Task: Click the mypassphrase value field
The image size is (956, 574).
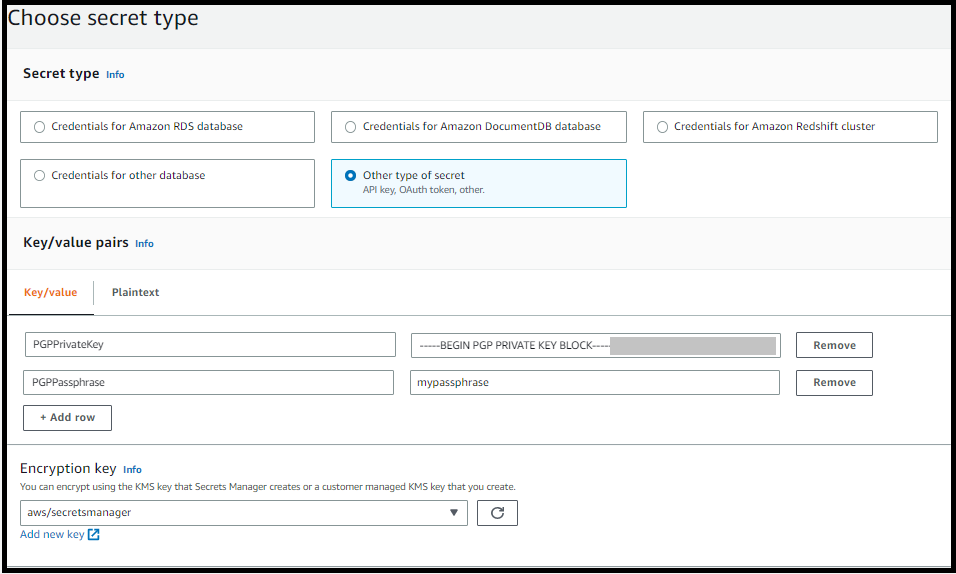Action: tap(594, 383)
